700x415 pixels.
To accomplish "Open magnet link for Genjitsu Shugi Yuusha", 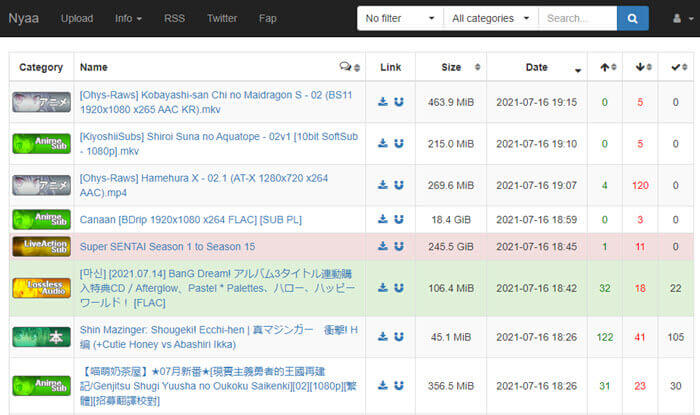I will [399, 385].
